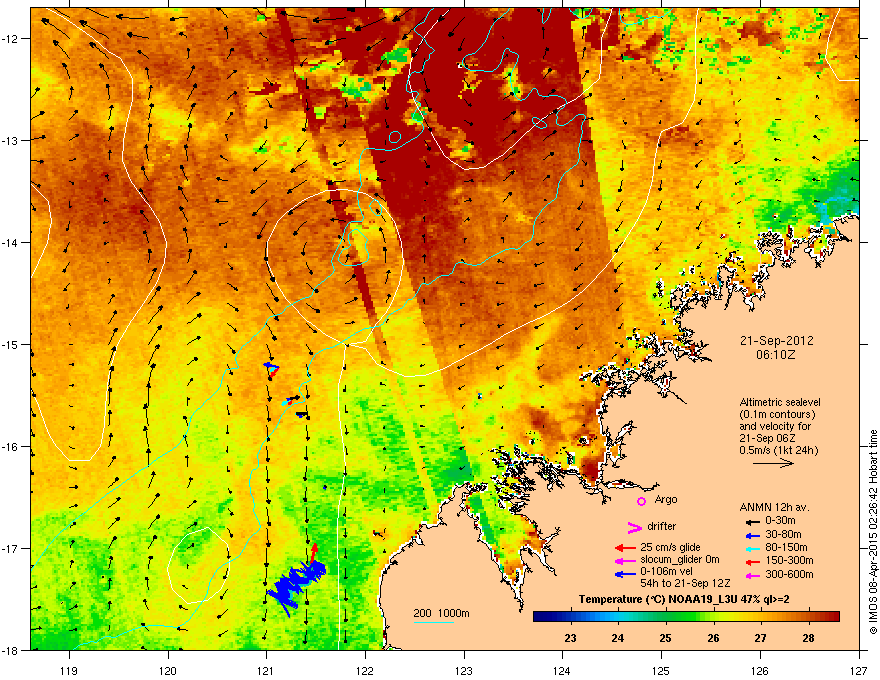Click the blue glider track cluster on the map

(x=297, y=586)
